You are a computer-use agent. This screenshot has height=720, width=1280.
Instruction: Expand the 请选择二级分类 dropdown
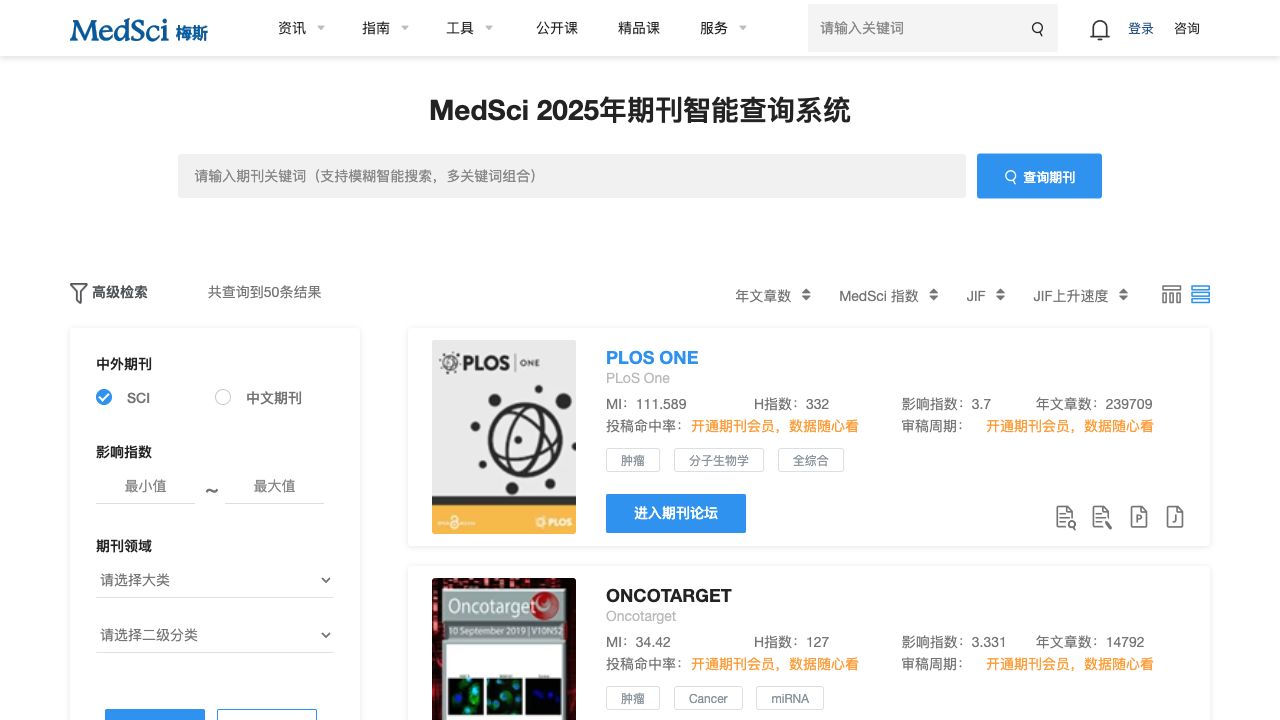215,635
